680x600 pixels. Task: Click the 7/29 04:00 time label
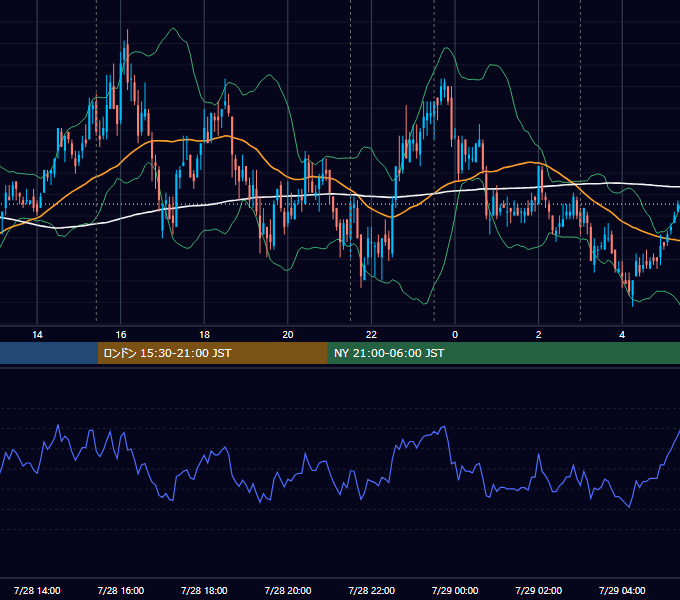click(622, 590)
